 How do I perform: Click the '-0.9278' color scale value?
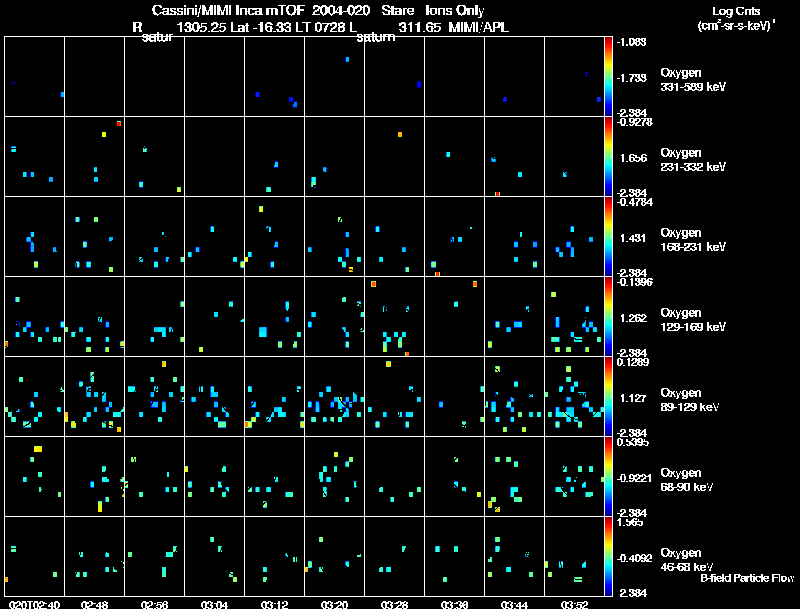point(635,122)
